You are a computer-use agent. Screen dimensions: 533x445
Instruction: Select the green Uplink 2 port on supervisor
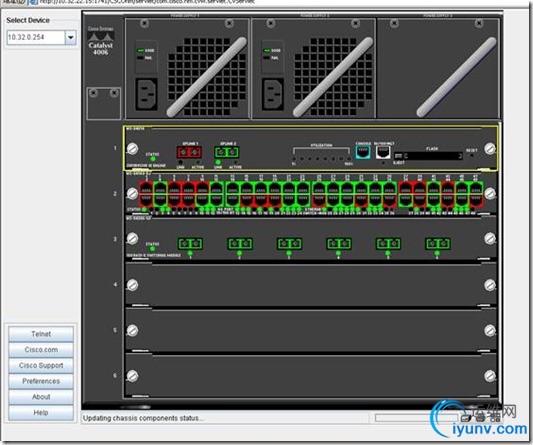pos(226,152)
